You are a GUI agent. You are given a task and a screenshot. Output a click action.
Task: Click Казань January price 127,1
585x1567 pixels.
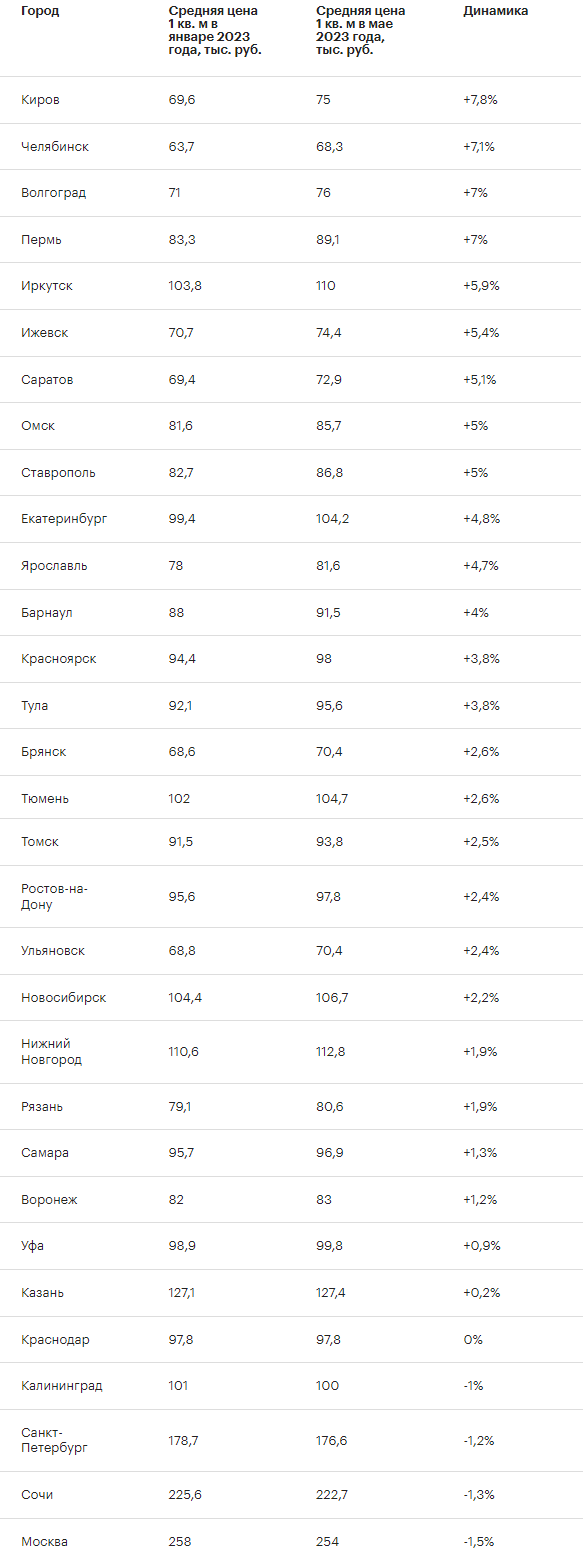184,1293
